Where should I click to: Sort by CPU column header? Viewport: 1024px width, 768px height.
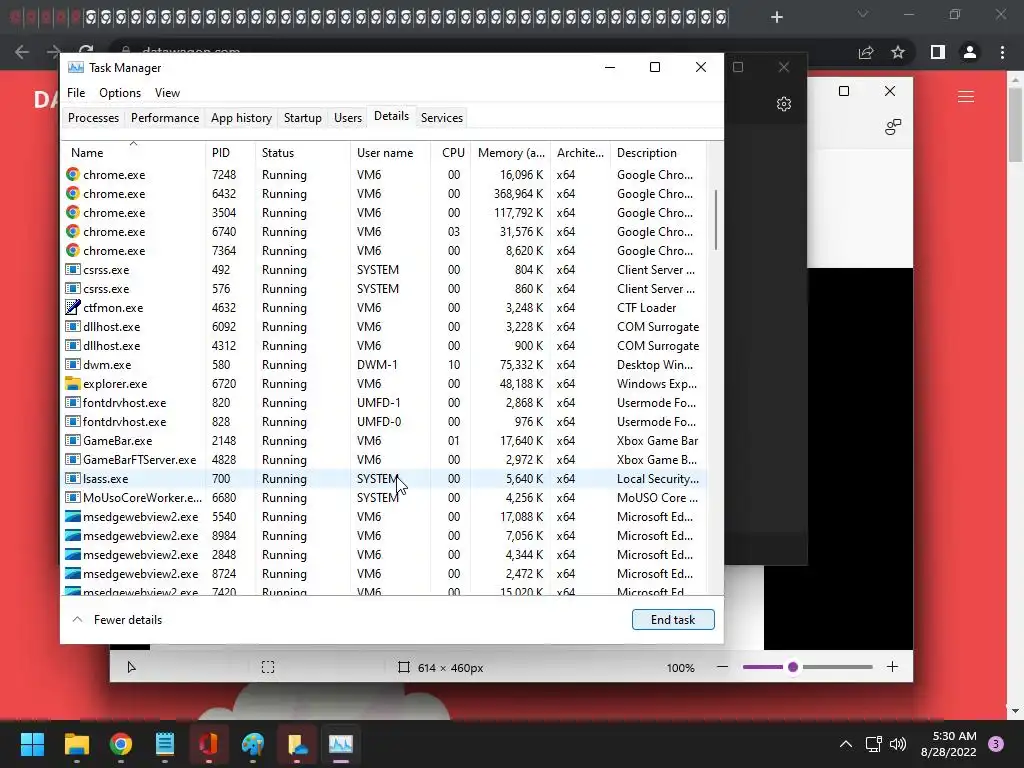(451, 152)
